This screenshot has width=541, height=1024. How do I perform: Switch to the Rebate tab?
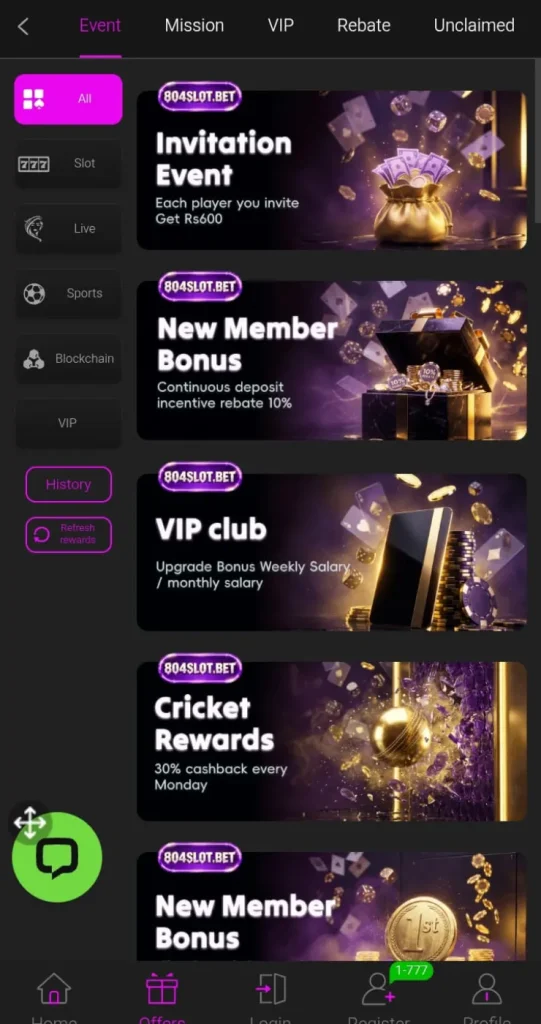(363, 25)
